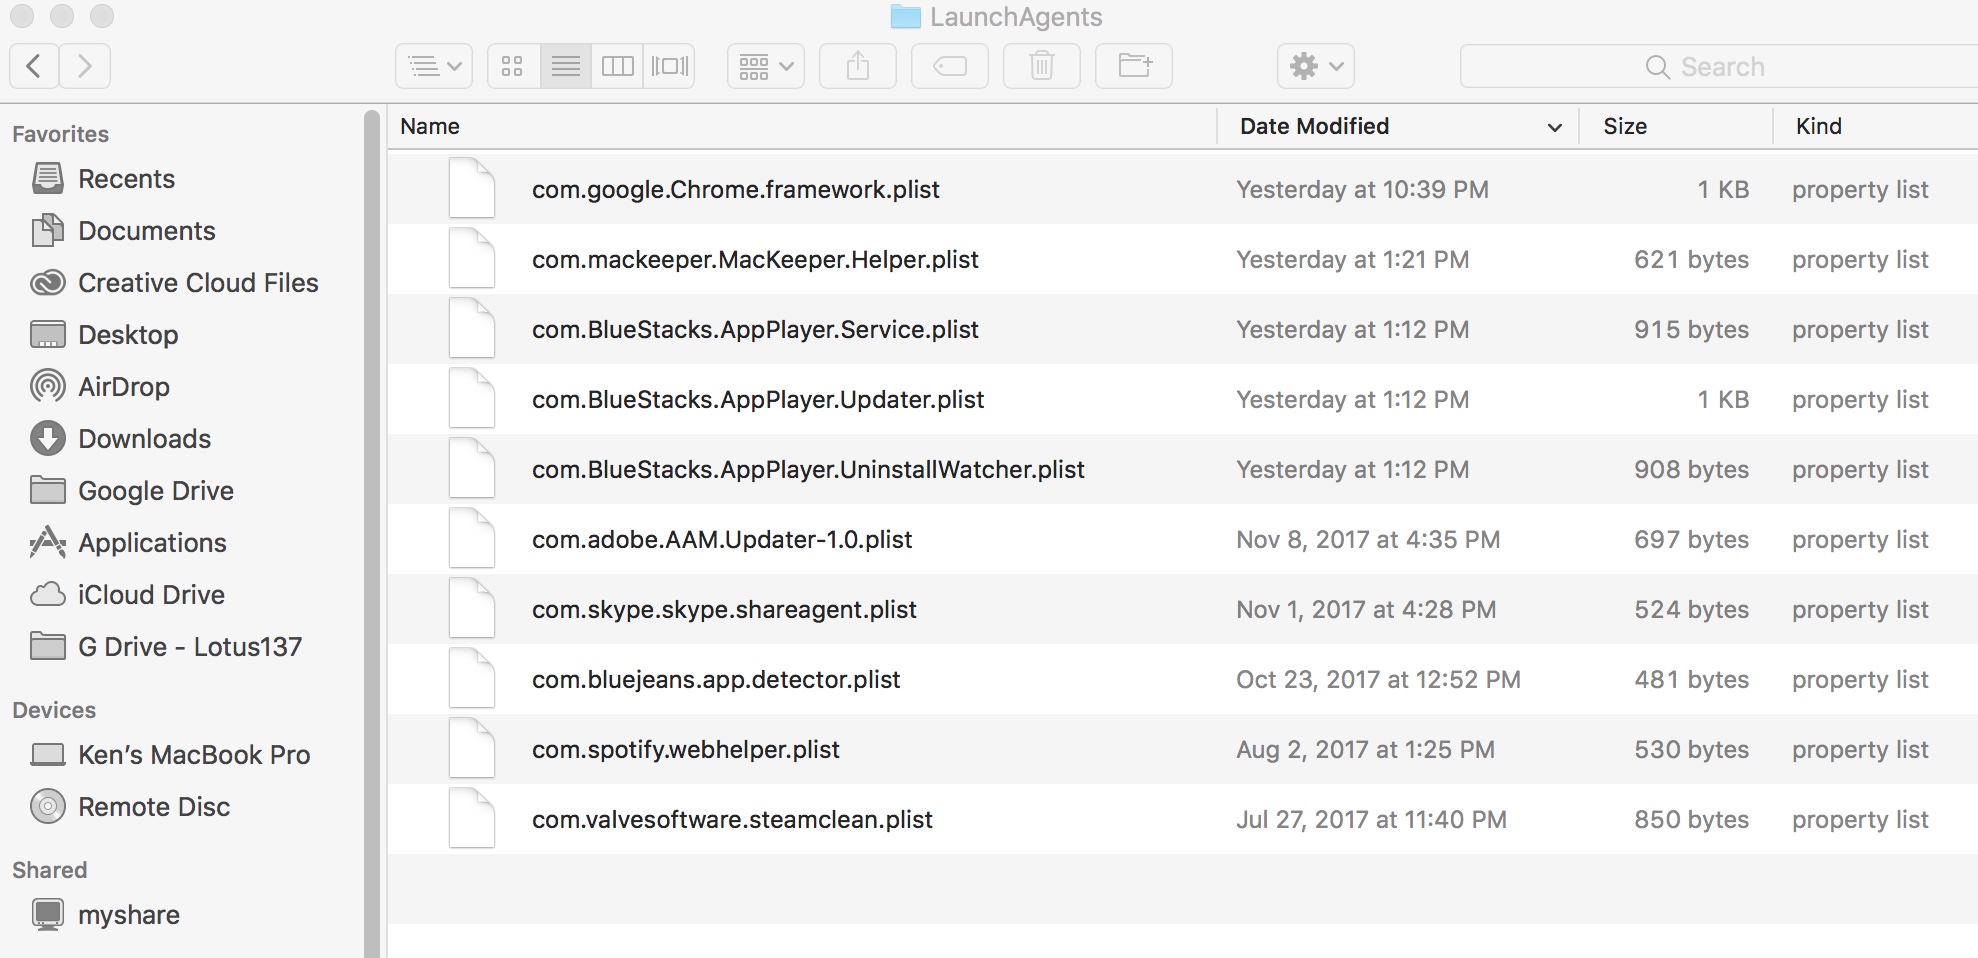Click the BlueStacks Service plist document icon
This screenshot has height=958, width=1978.
[472, 328]
